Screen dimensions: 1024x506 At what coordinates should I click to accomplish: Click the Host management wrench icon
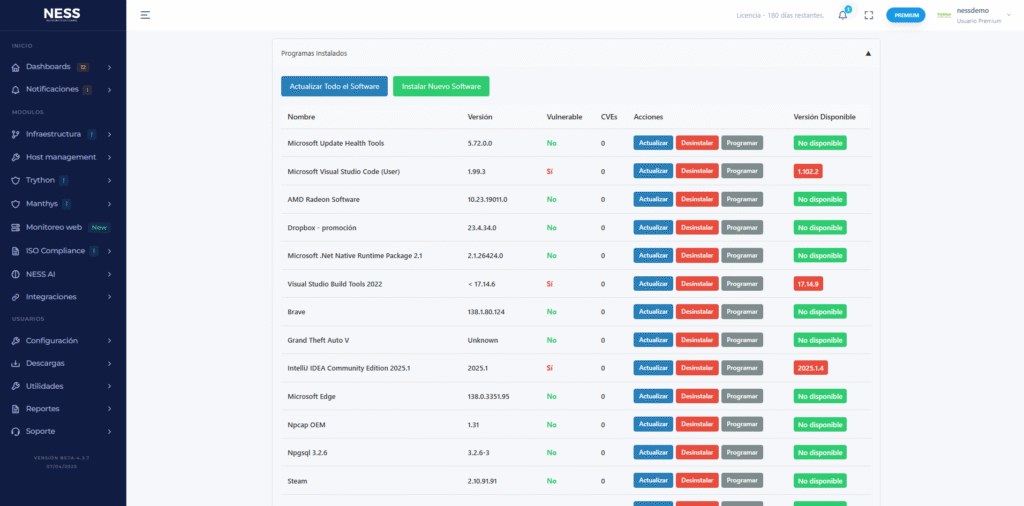pos(16,157)
